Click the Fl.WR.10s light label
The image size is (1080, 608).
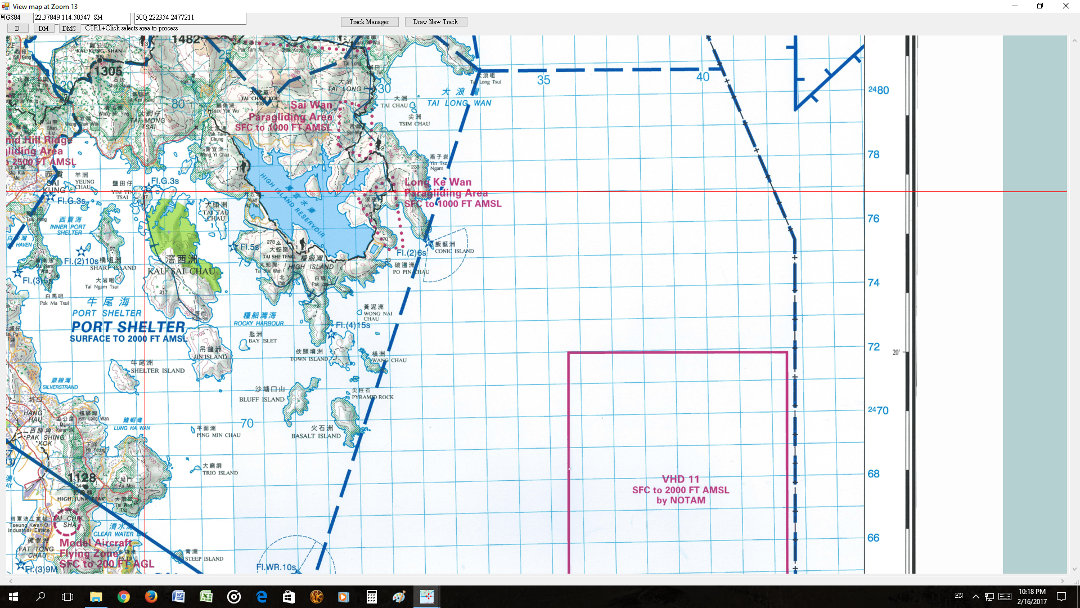276,567
